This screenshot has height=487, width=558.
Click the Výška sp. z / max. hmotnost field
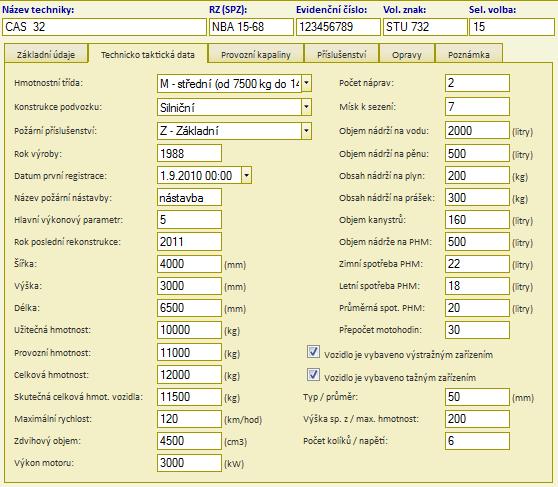(477, 419)
